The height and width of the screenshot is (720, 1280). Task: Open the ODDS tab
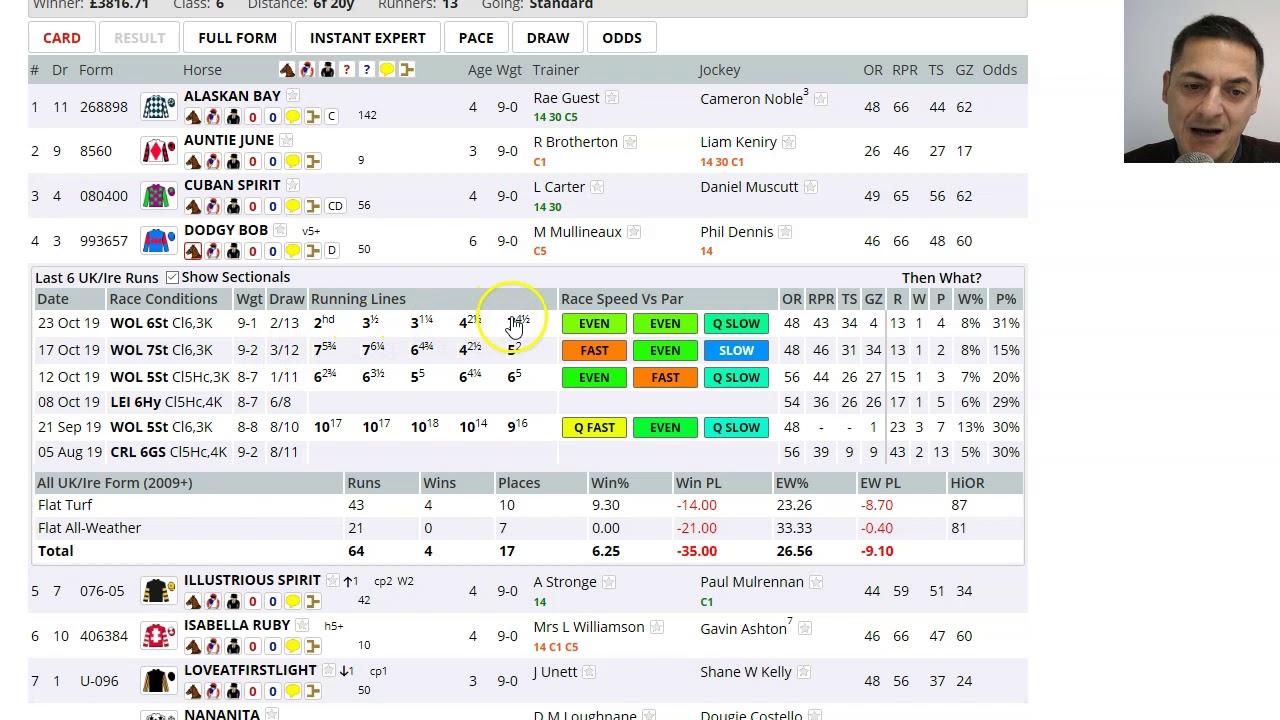pyautogui.click(x=622, y=38)
